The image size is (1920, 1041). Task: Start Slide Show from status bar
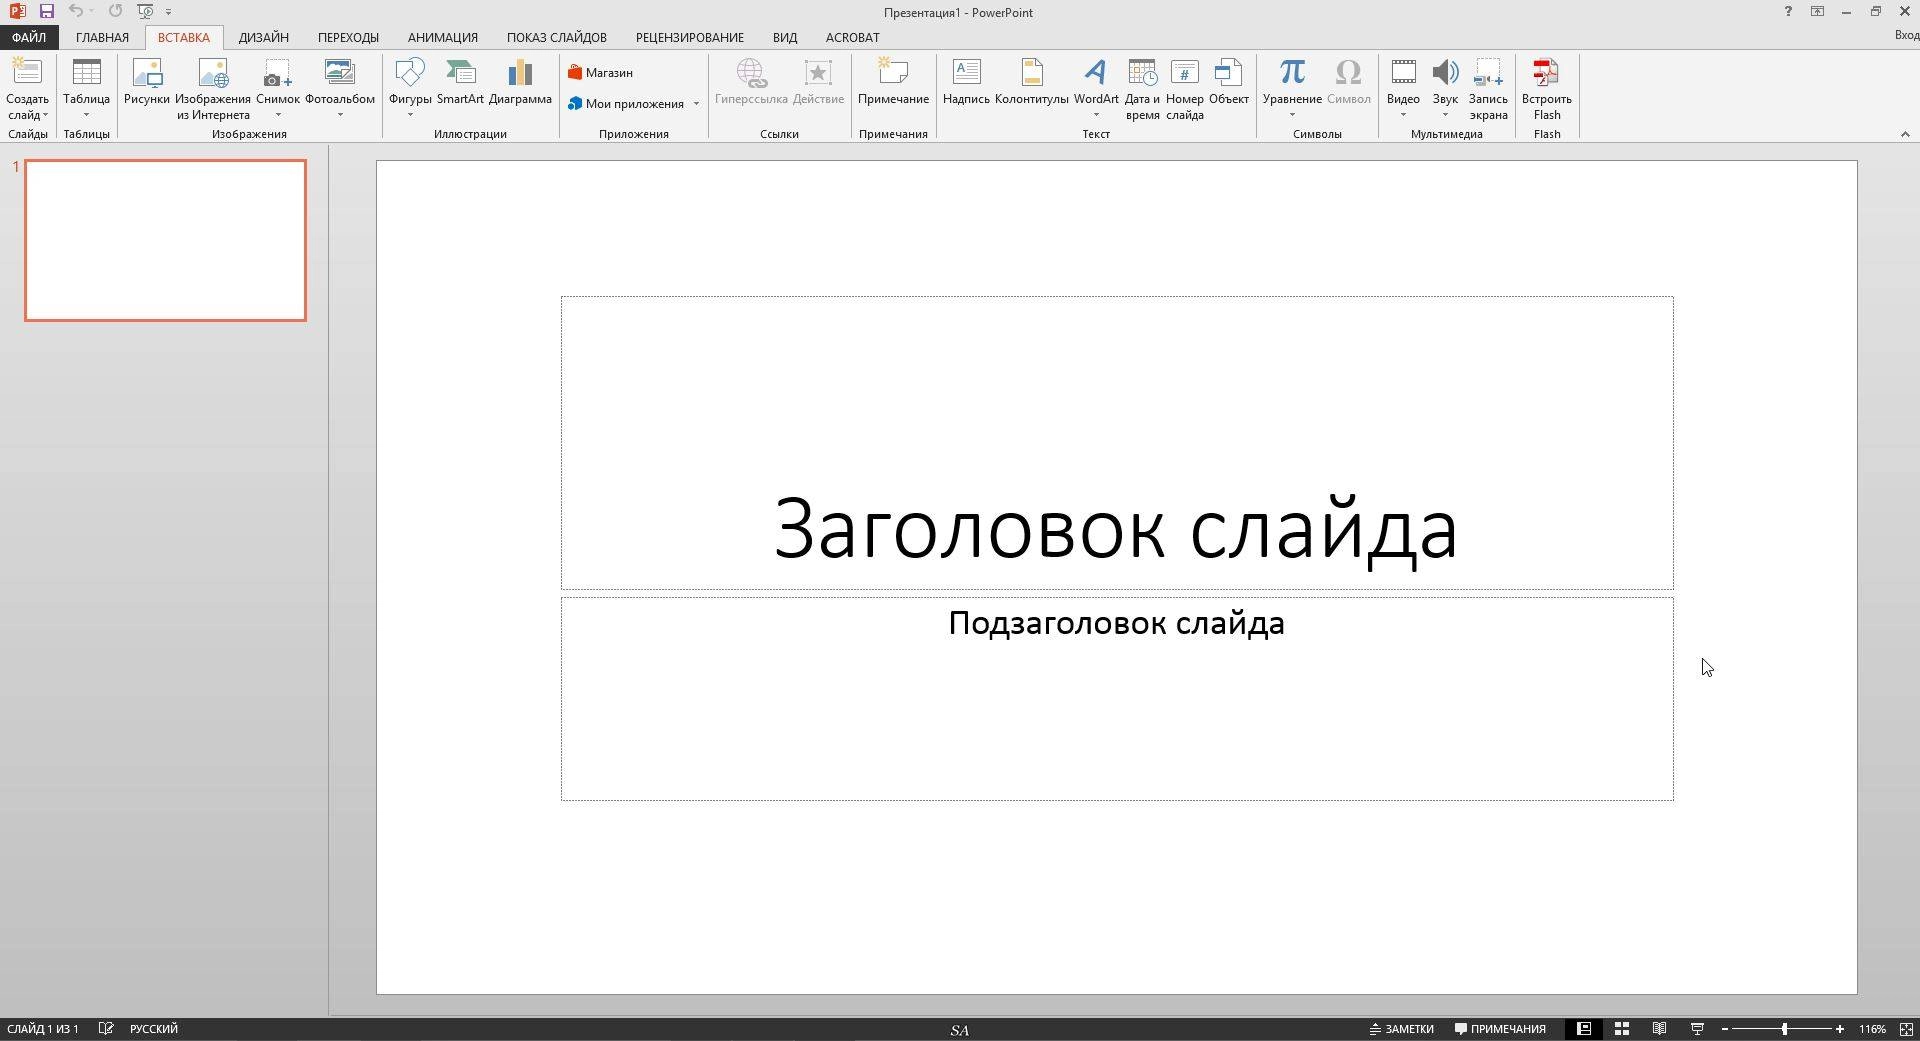[1697, 1029]
